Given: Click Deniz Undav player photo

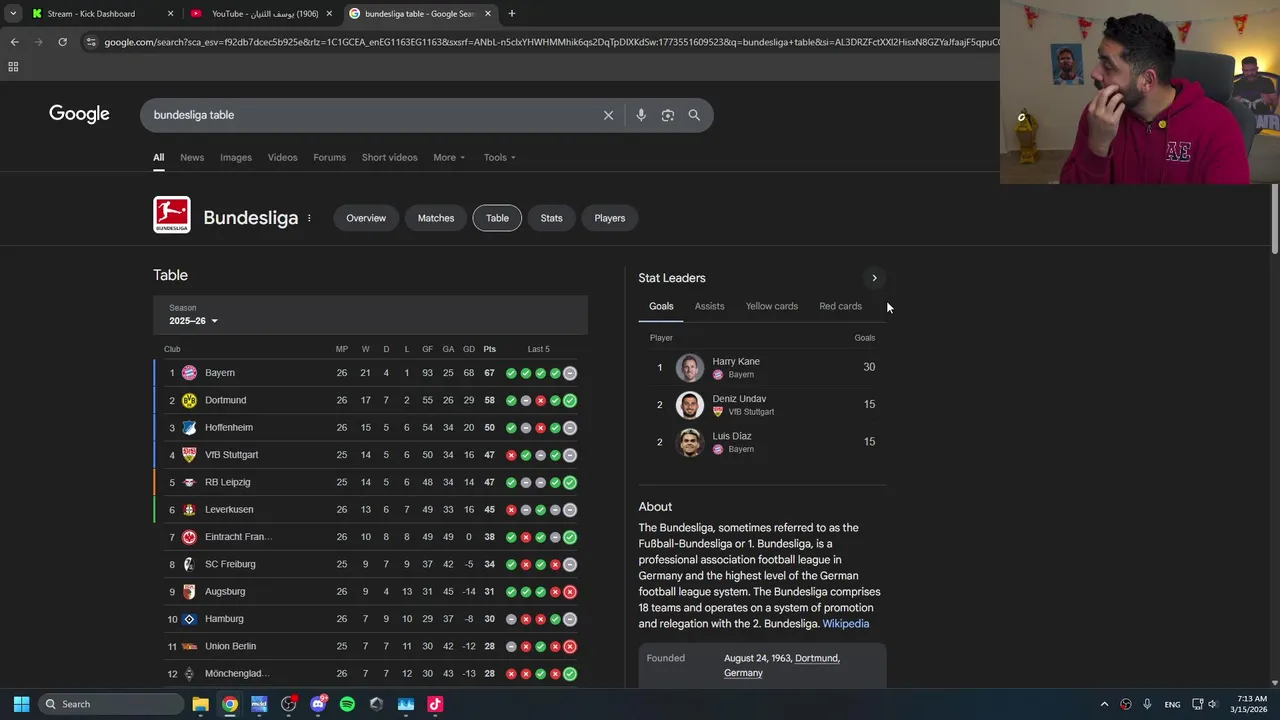Looking at the screenshot, I should tap(690, 405).
